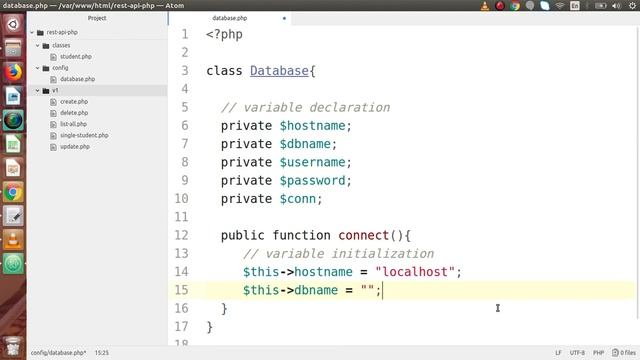Click the grey chat bubble tray icon
Image resolution: width=640 pixels, height=360 pixels.
click(x=530, y=6)
